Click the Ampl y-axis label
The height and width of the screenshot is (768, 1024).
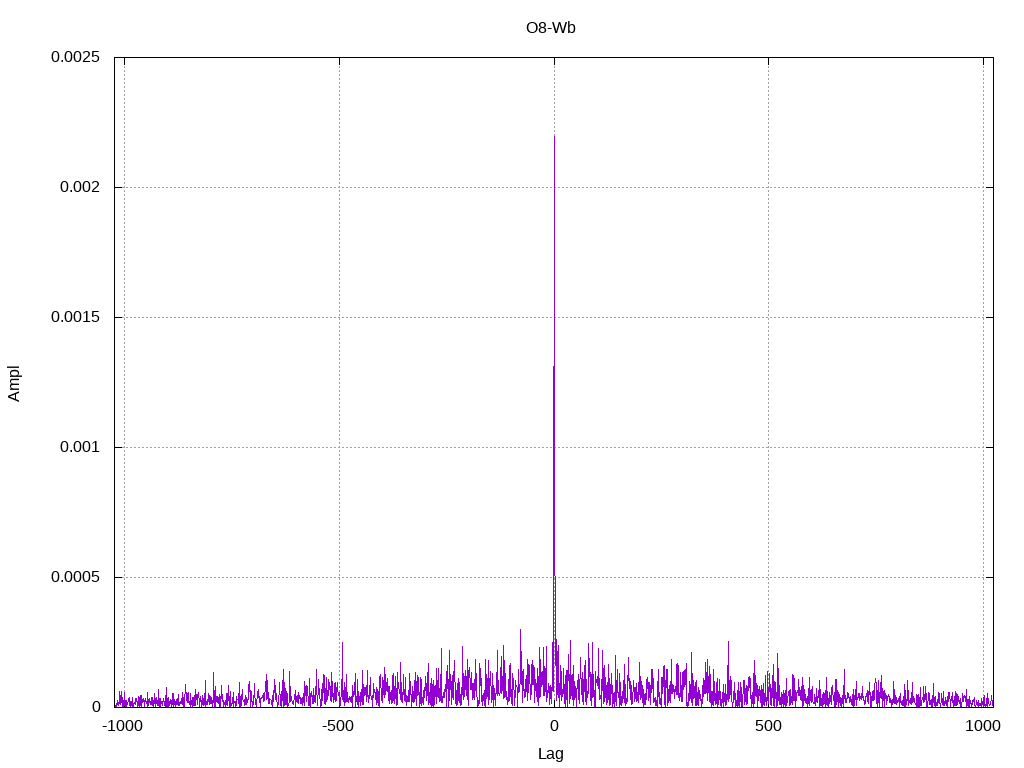coord(14,383)
